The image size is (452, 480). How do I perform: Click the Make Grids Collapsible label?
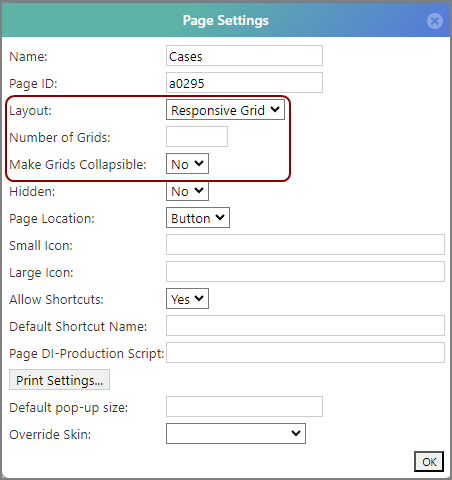click(x=78, y=165)
